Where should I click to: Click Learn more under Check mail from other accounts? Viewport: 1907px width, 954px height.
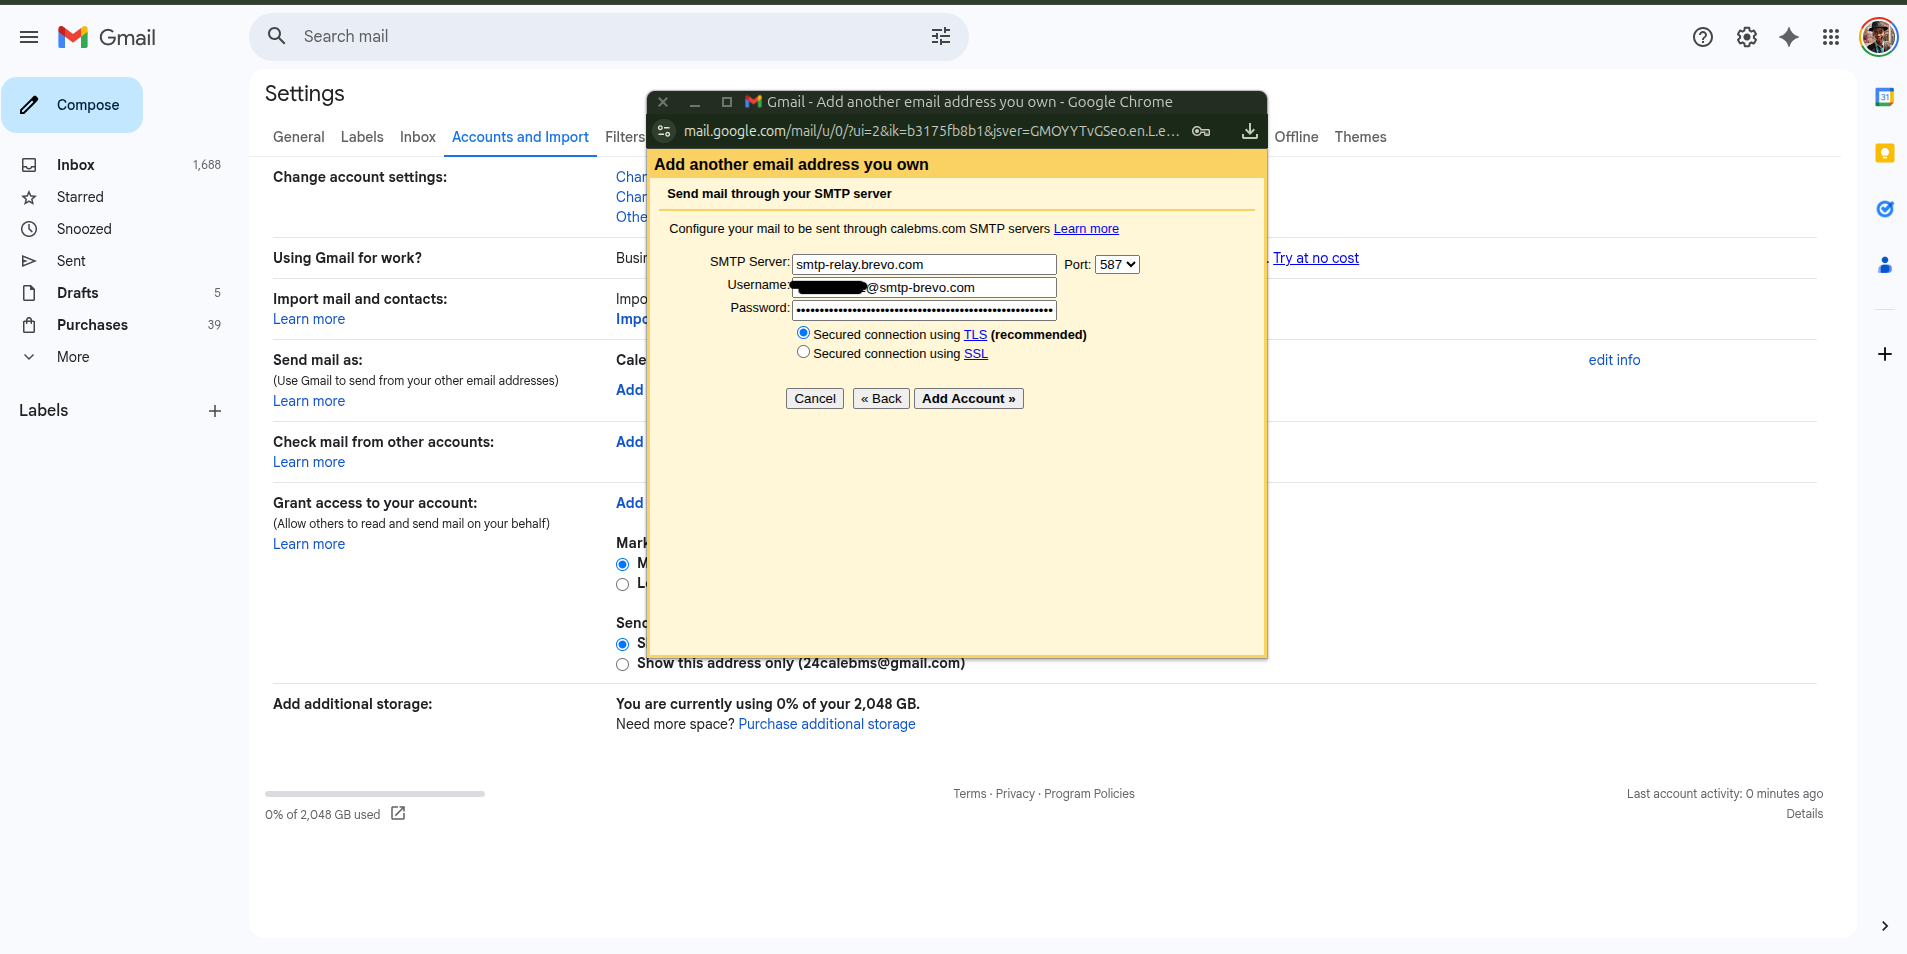pos(309,462)
